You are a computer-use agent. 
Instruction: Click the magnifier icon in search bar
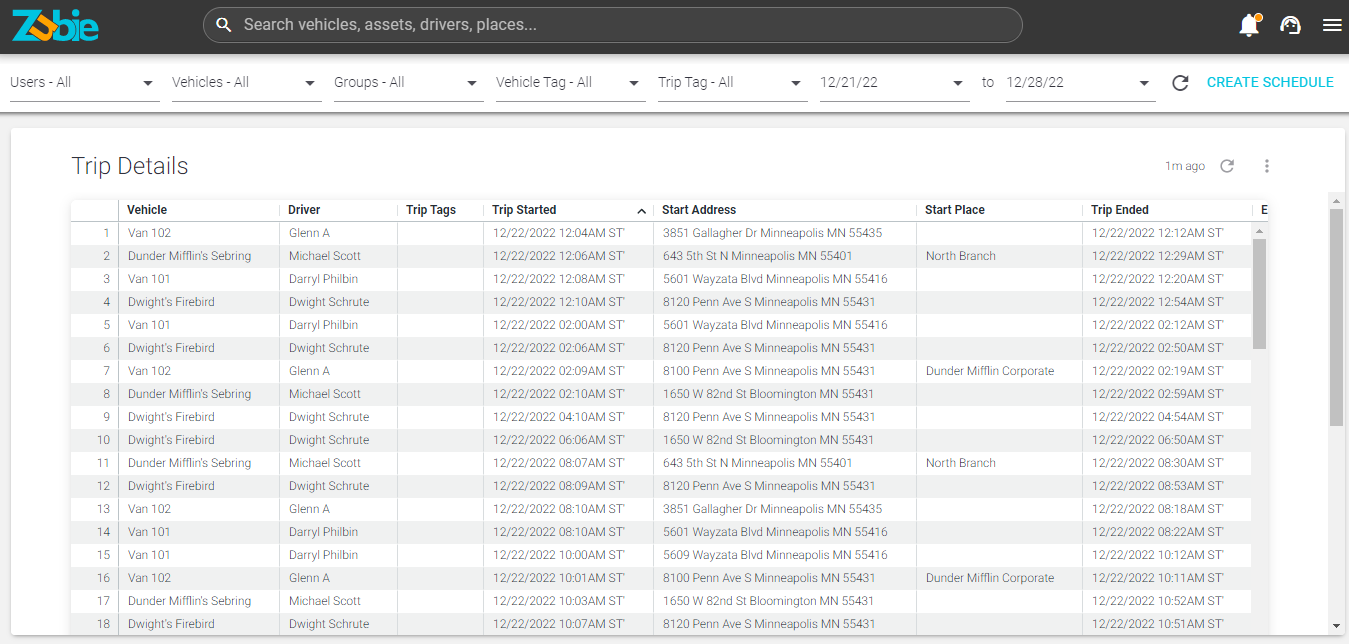224,25
